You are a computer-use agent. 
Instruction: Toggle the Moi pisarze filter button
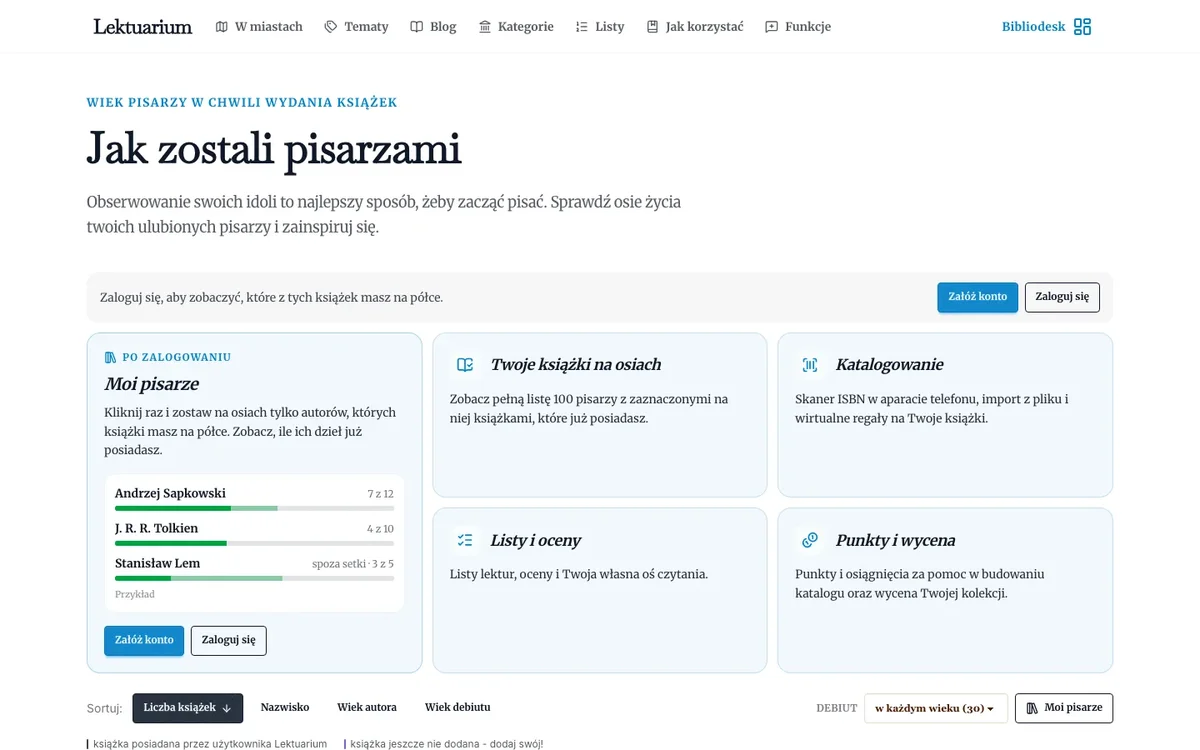click(x=1064, y=708)
